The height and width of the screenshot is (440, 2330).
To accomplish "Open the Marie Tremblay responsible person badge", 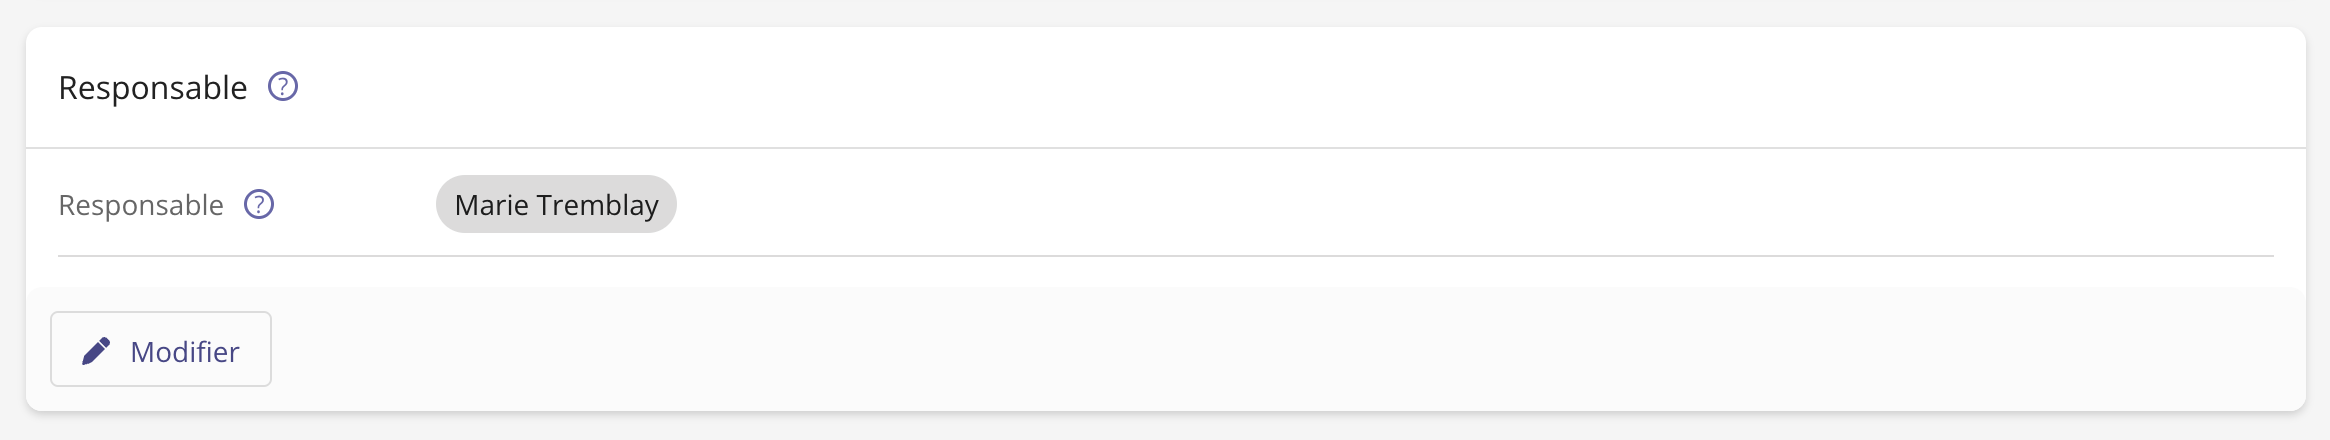I will click(x=556, y=205).
